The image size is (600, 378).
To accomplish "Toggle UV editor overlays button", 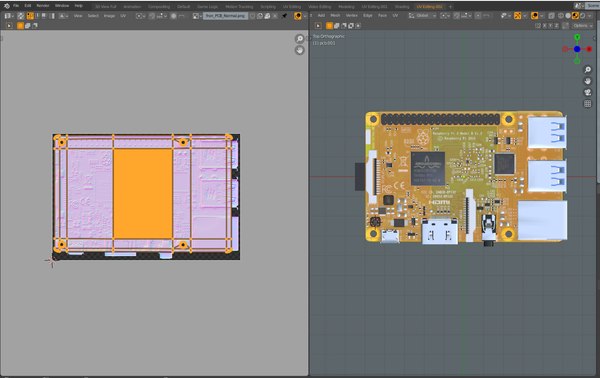I will pyautogui.click(x=298, y=16).
